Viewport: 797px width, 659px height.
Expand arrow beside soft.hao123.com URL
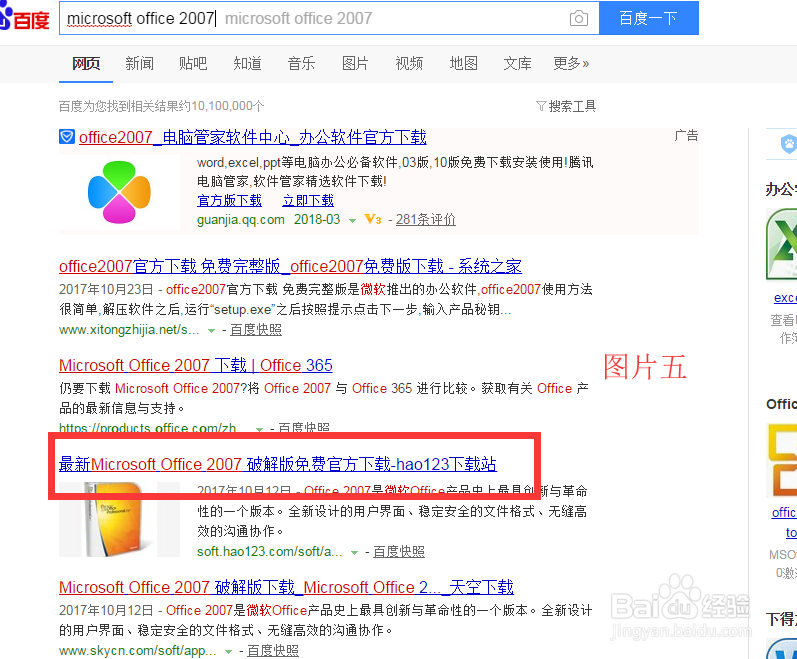[x=355, y=553]
